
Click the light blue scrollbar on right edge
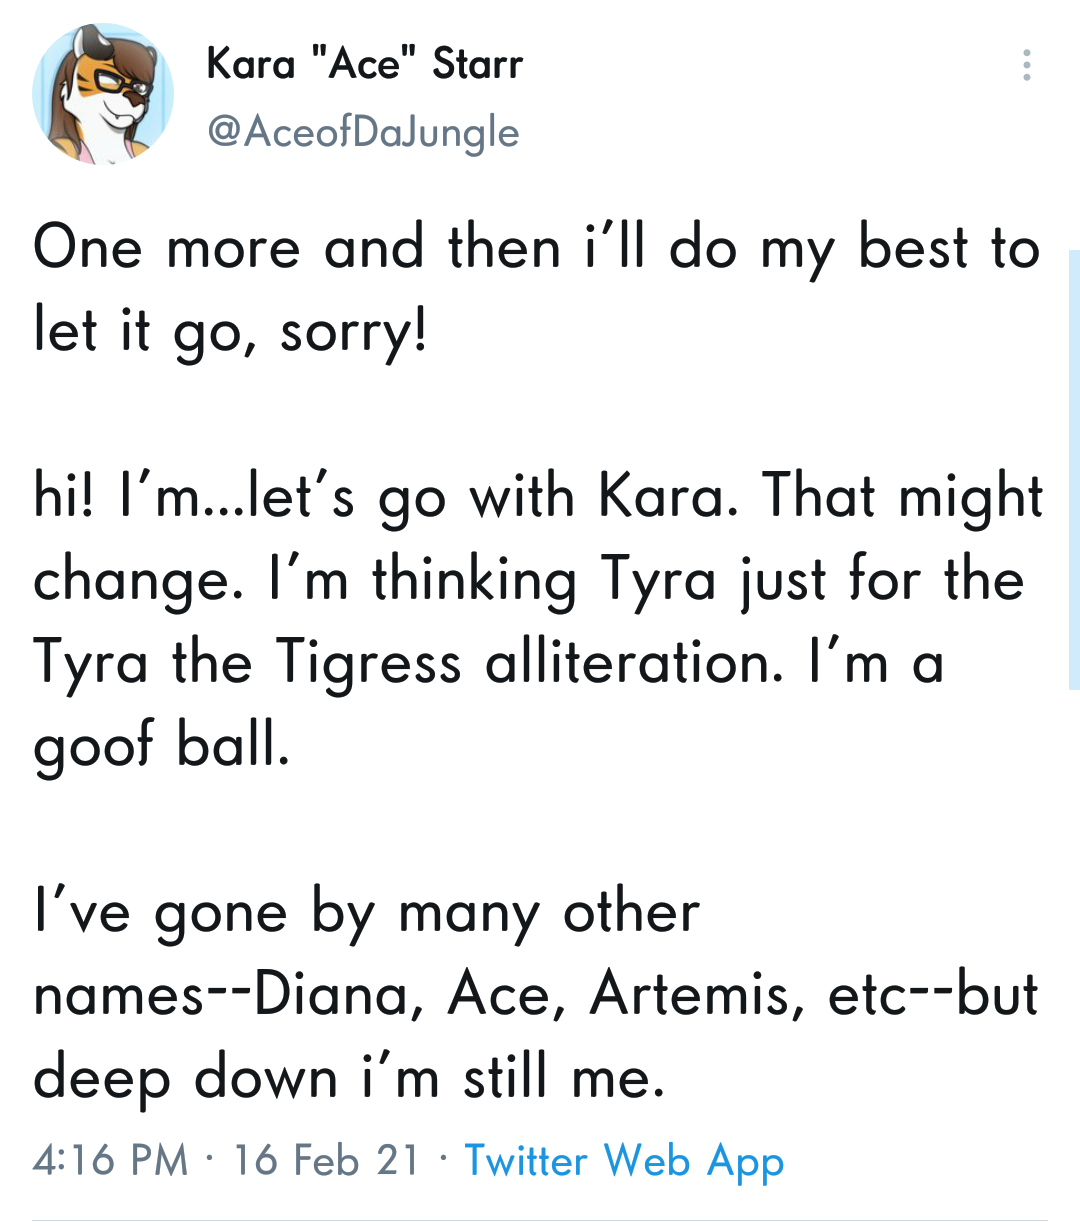tap(1074, 470)
